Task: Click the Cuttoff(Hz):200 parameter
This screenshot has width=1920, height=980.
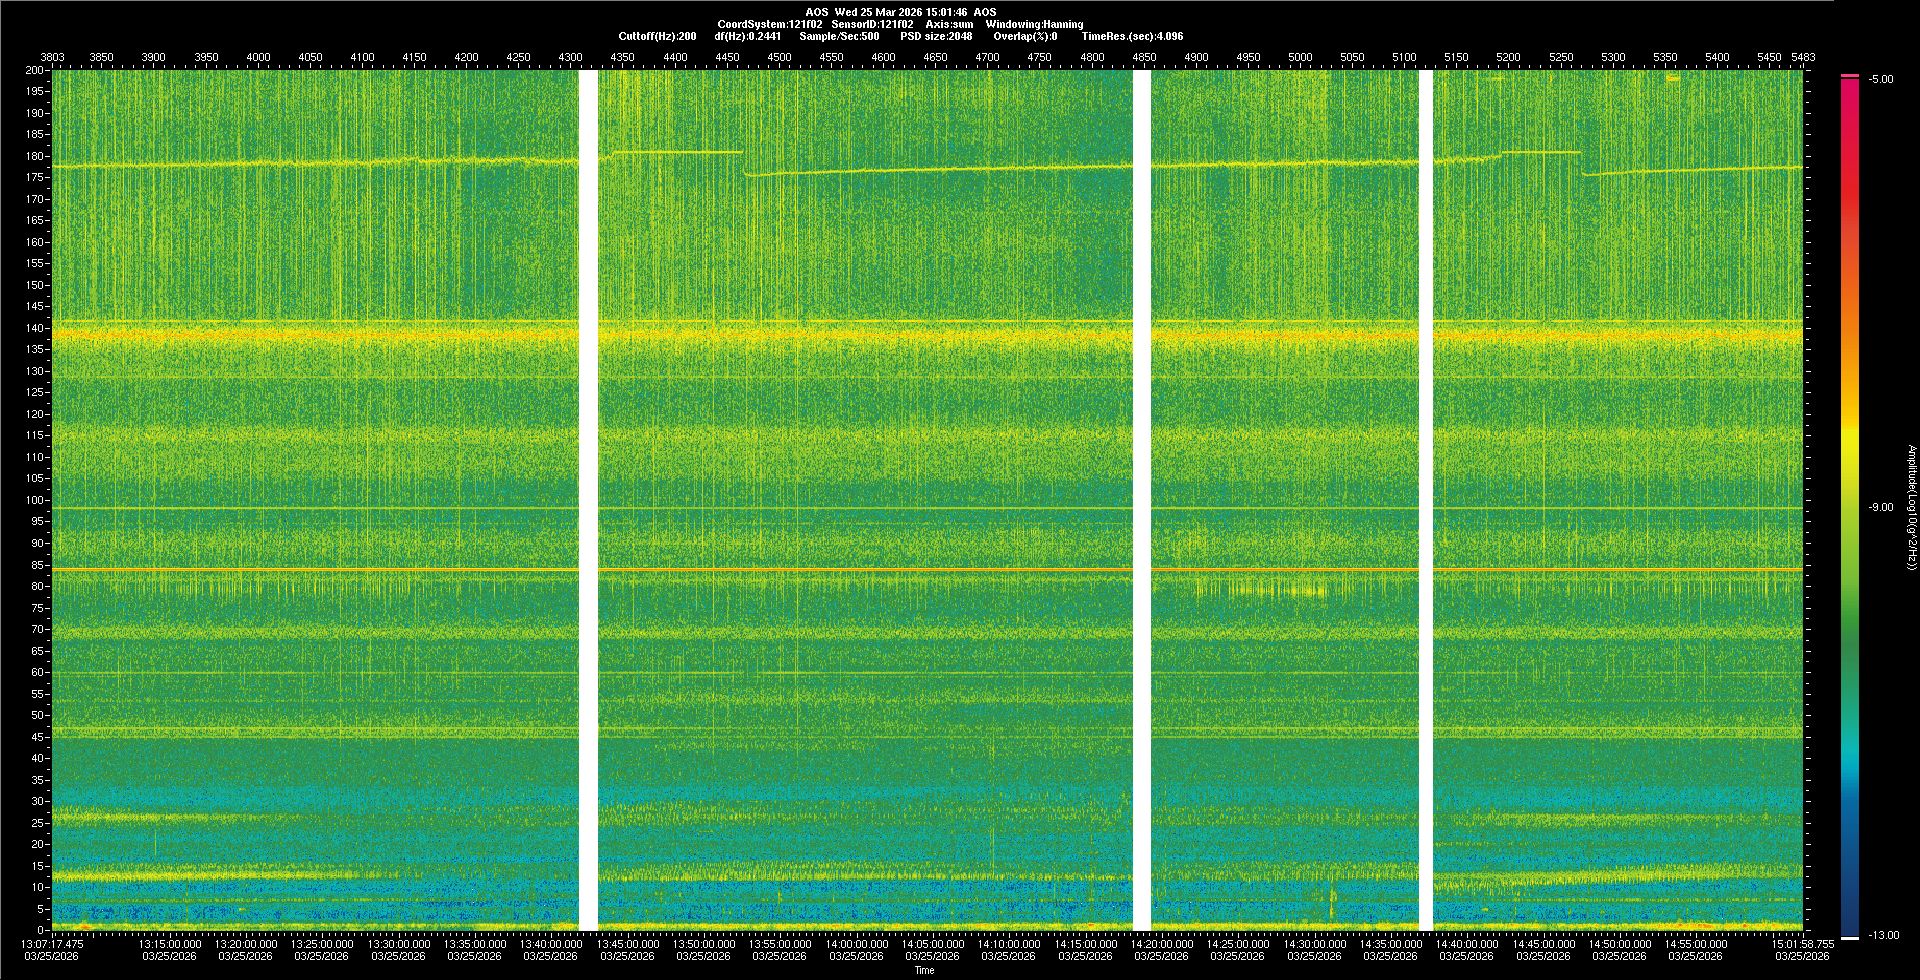Action: coord(657,36)
